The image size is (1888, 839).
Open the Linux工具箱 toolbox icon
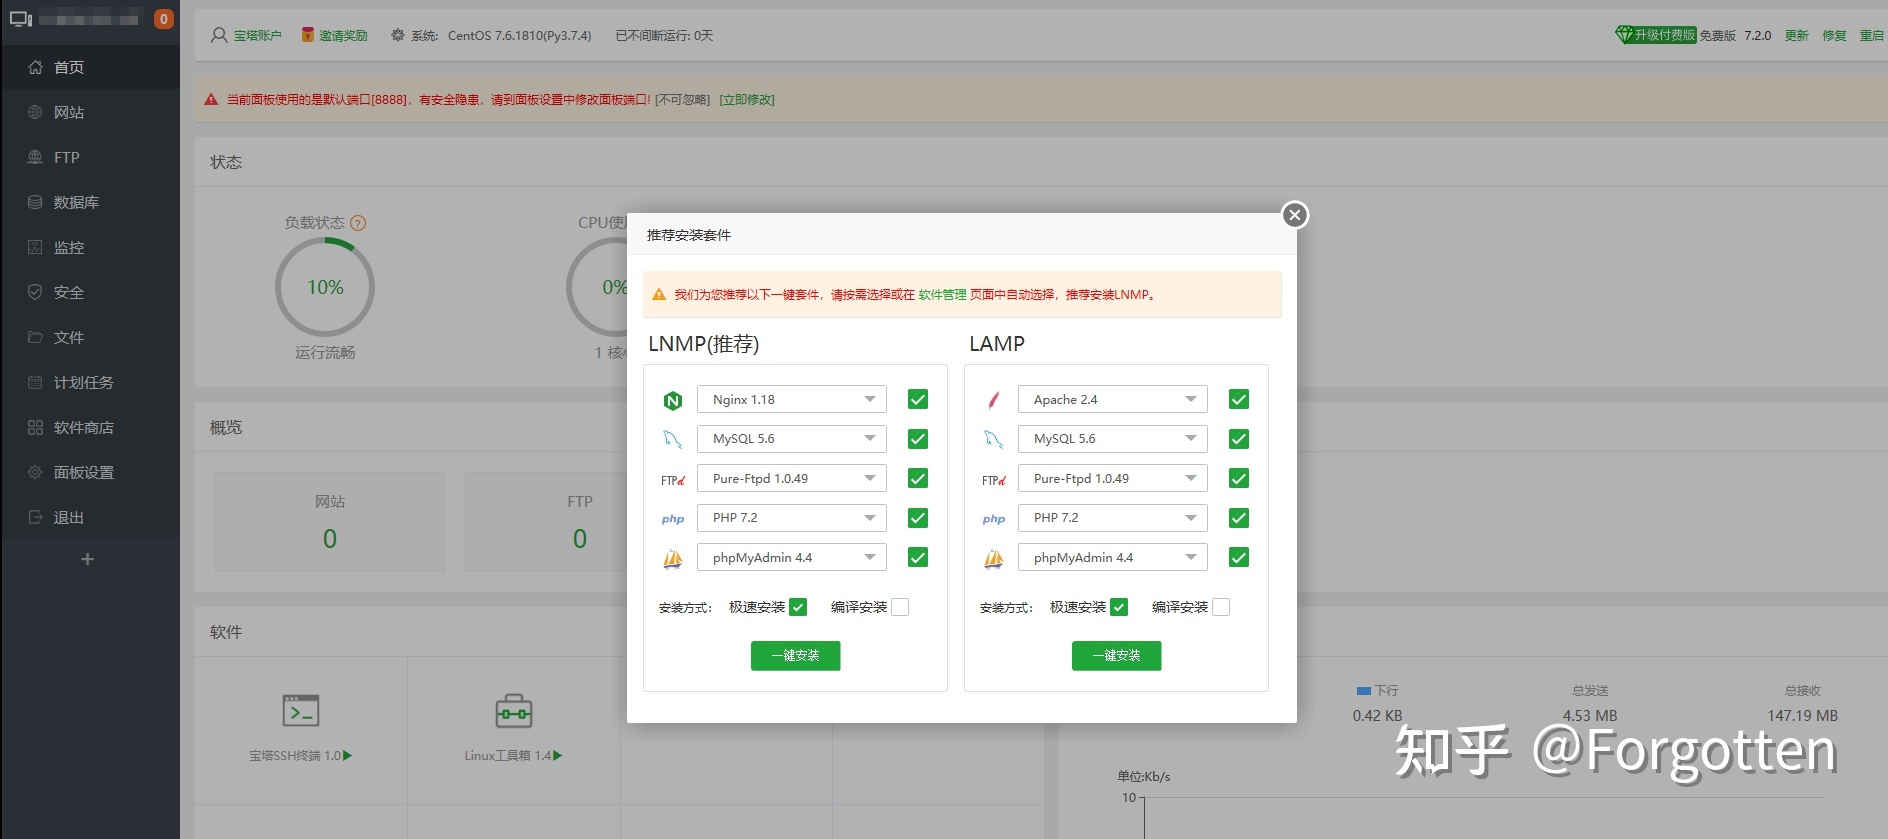(x=514, y=711)
